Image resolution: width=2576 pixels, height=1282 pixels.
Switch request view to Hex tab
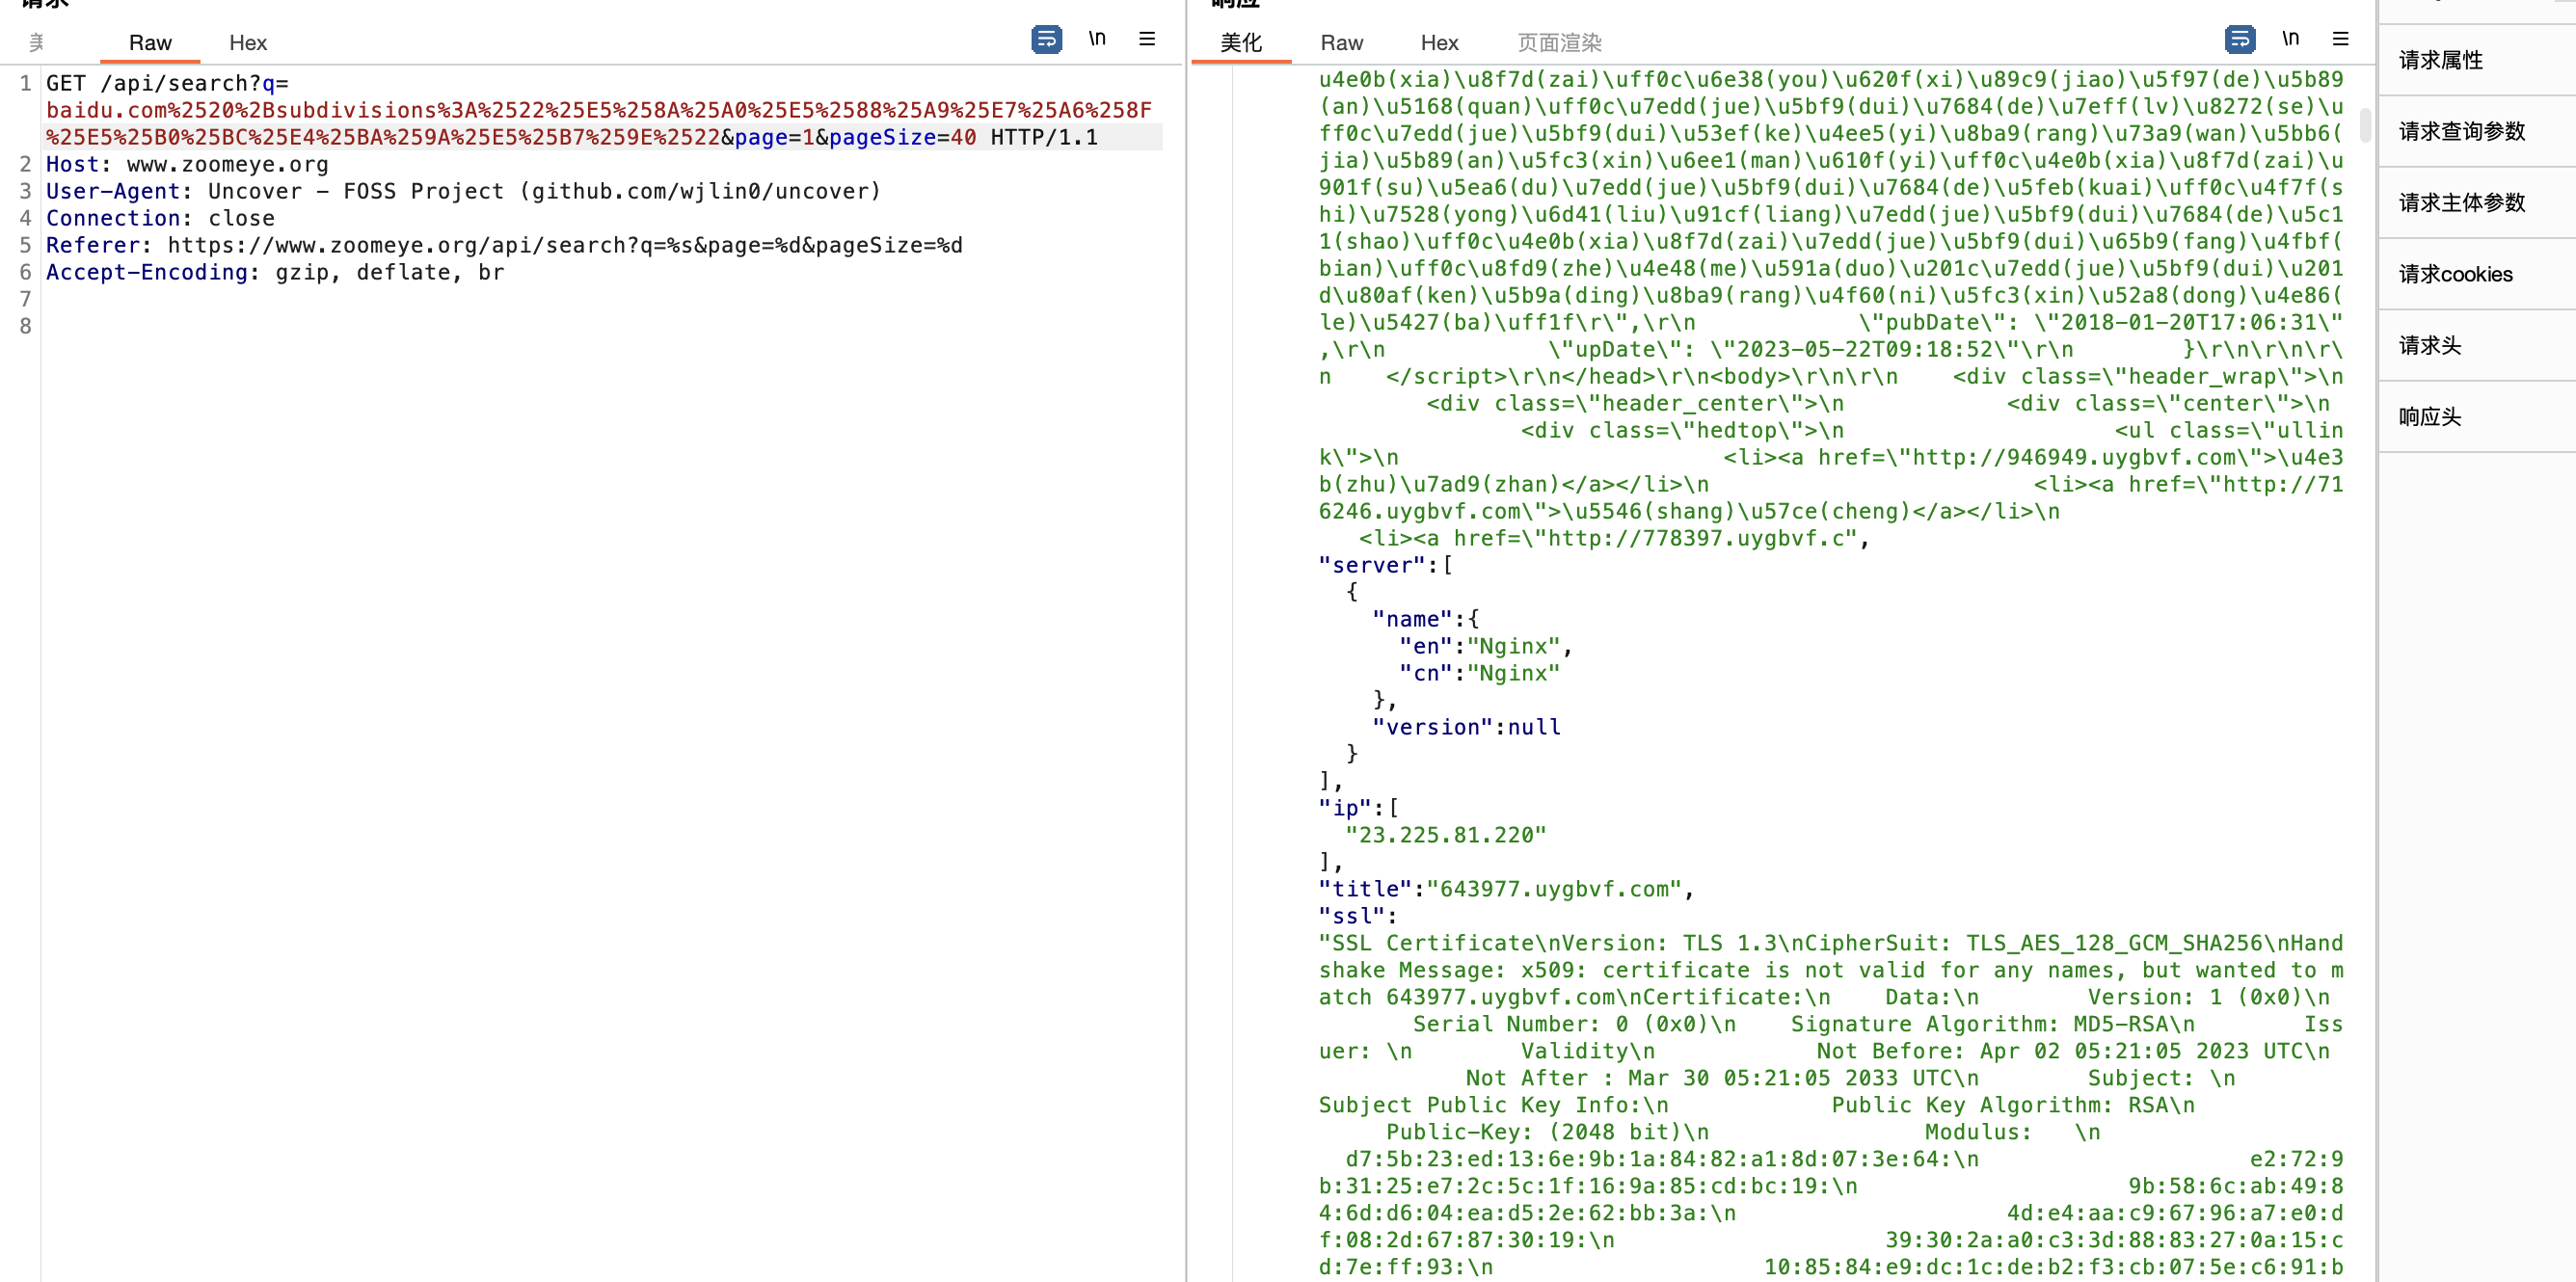pos(247,43)
